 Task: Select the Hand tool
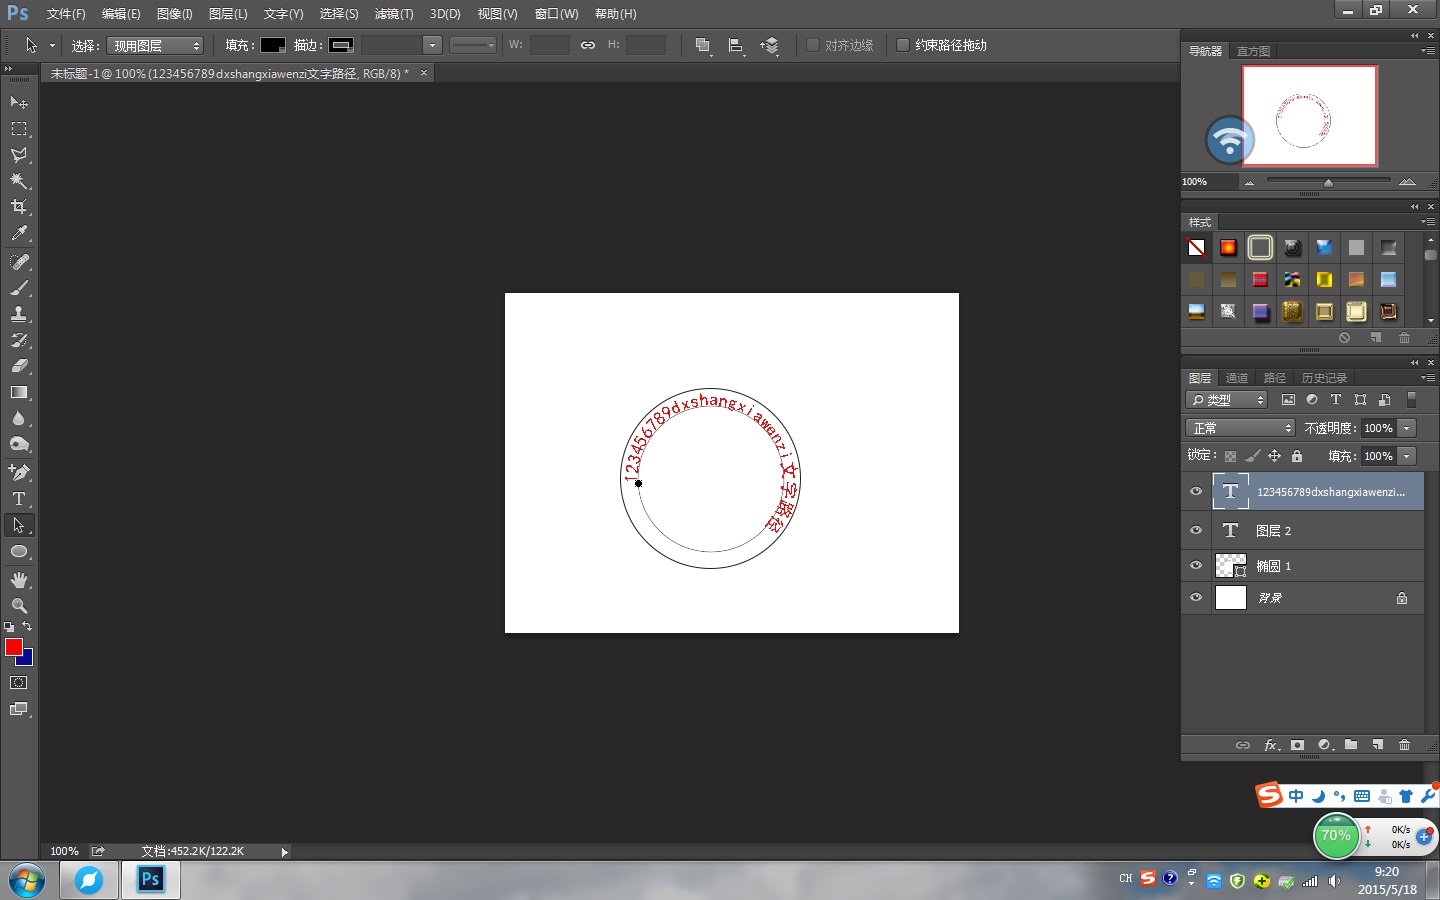19,580
